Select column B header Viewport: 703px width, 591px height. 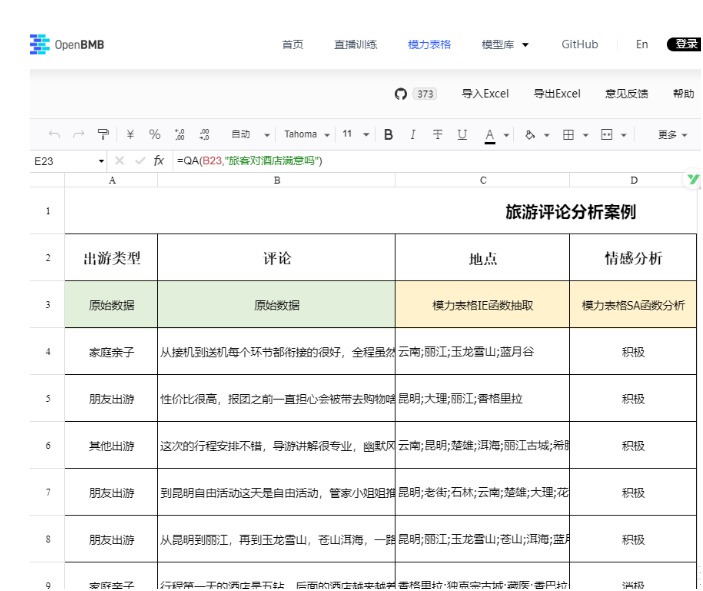click(277, 180)
